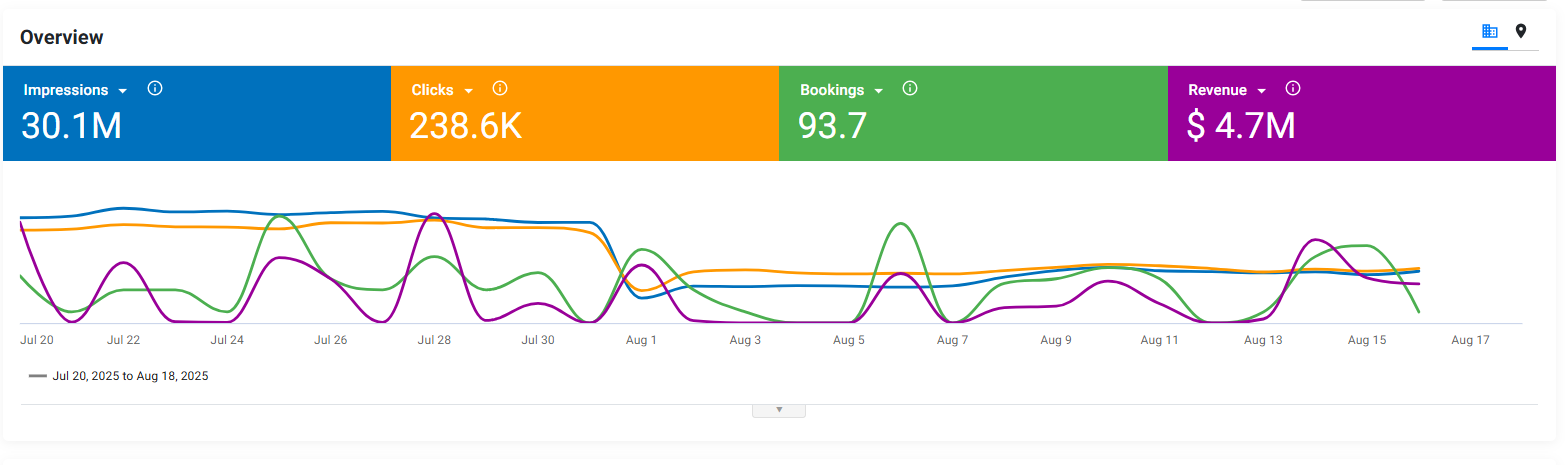Click the purple Revenue peak near Jul 28
Screen dimensions: 1565x465
(x=433, y=214)
